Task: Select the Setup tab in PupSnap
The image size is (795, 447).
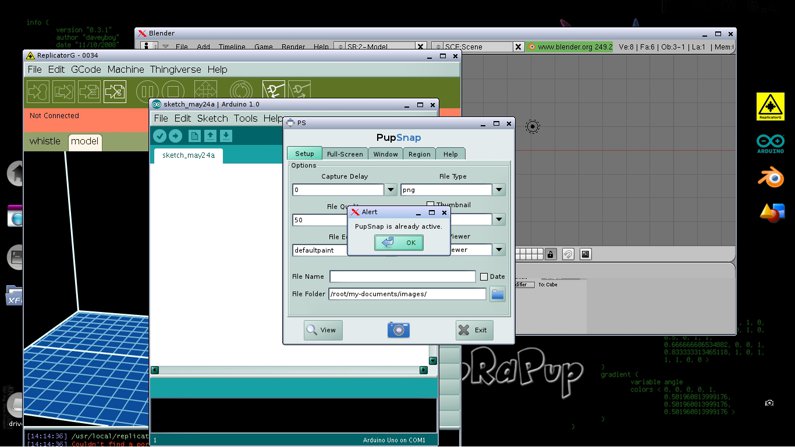Action: (305, 154)
